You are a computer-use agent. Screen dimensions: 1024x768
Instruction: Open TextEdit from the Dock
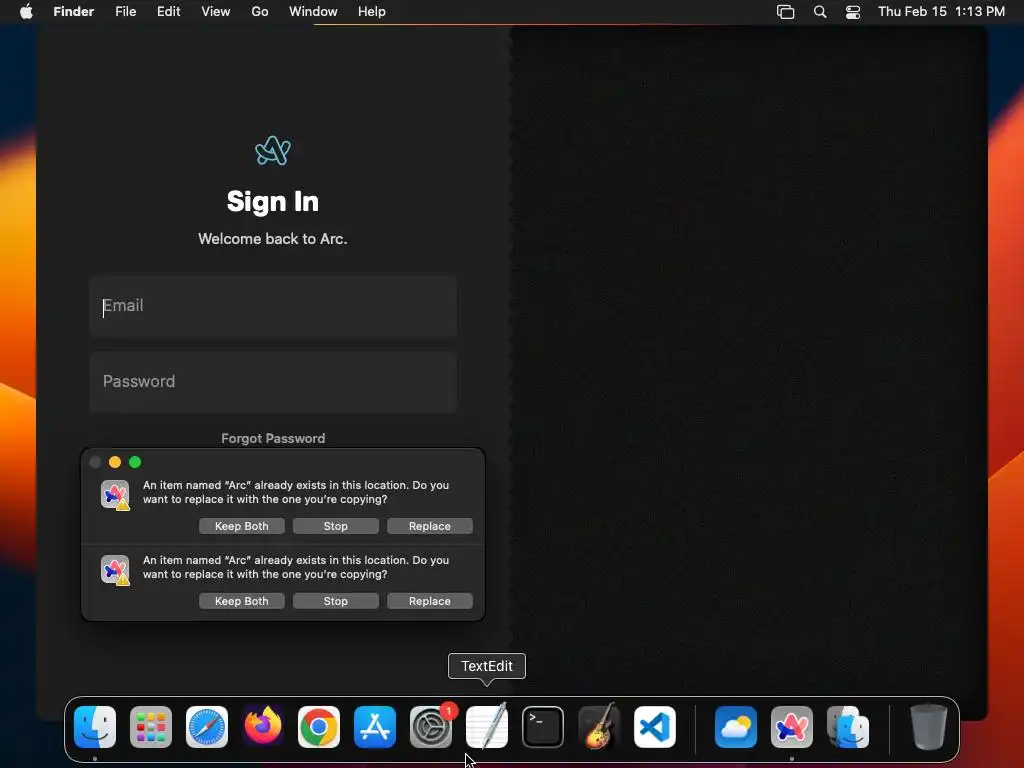(487, 727)
